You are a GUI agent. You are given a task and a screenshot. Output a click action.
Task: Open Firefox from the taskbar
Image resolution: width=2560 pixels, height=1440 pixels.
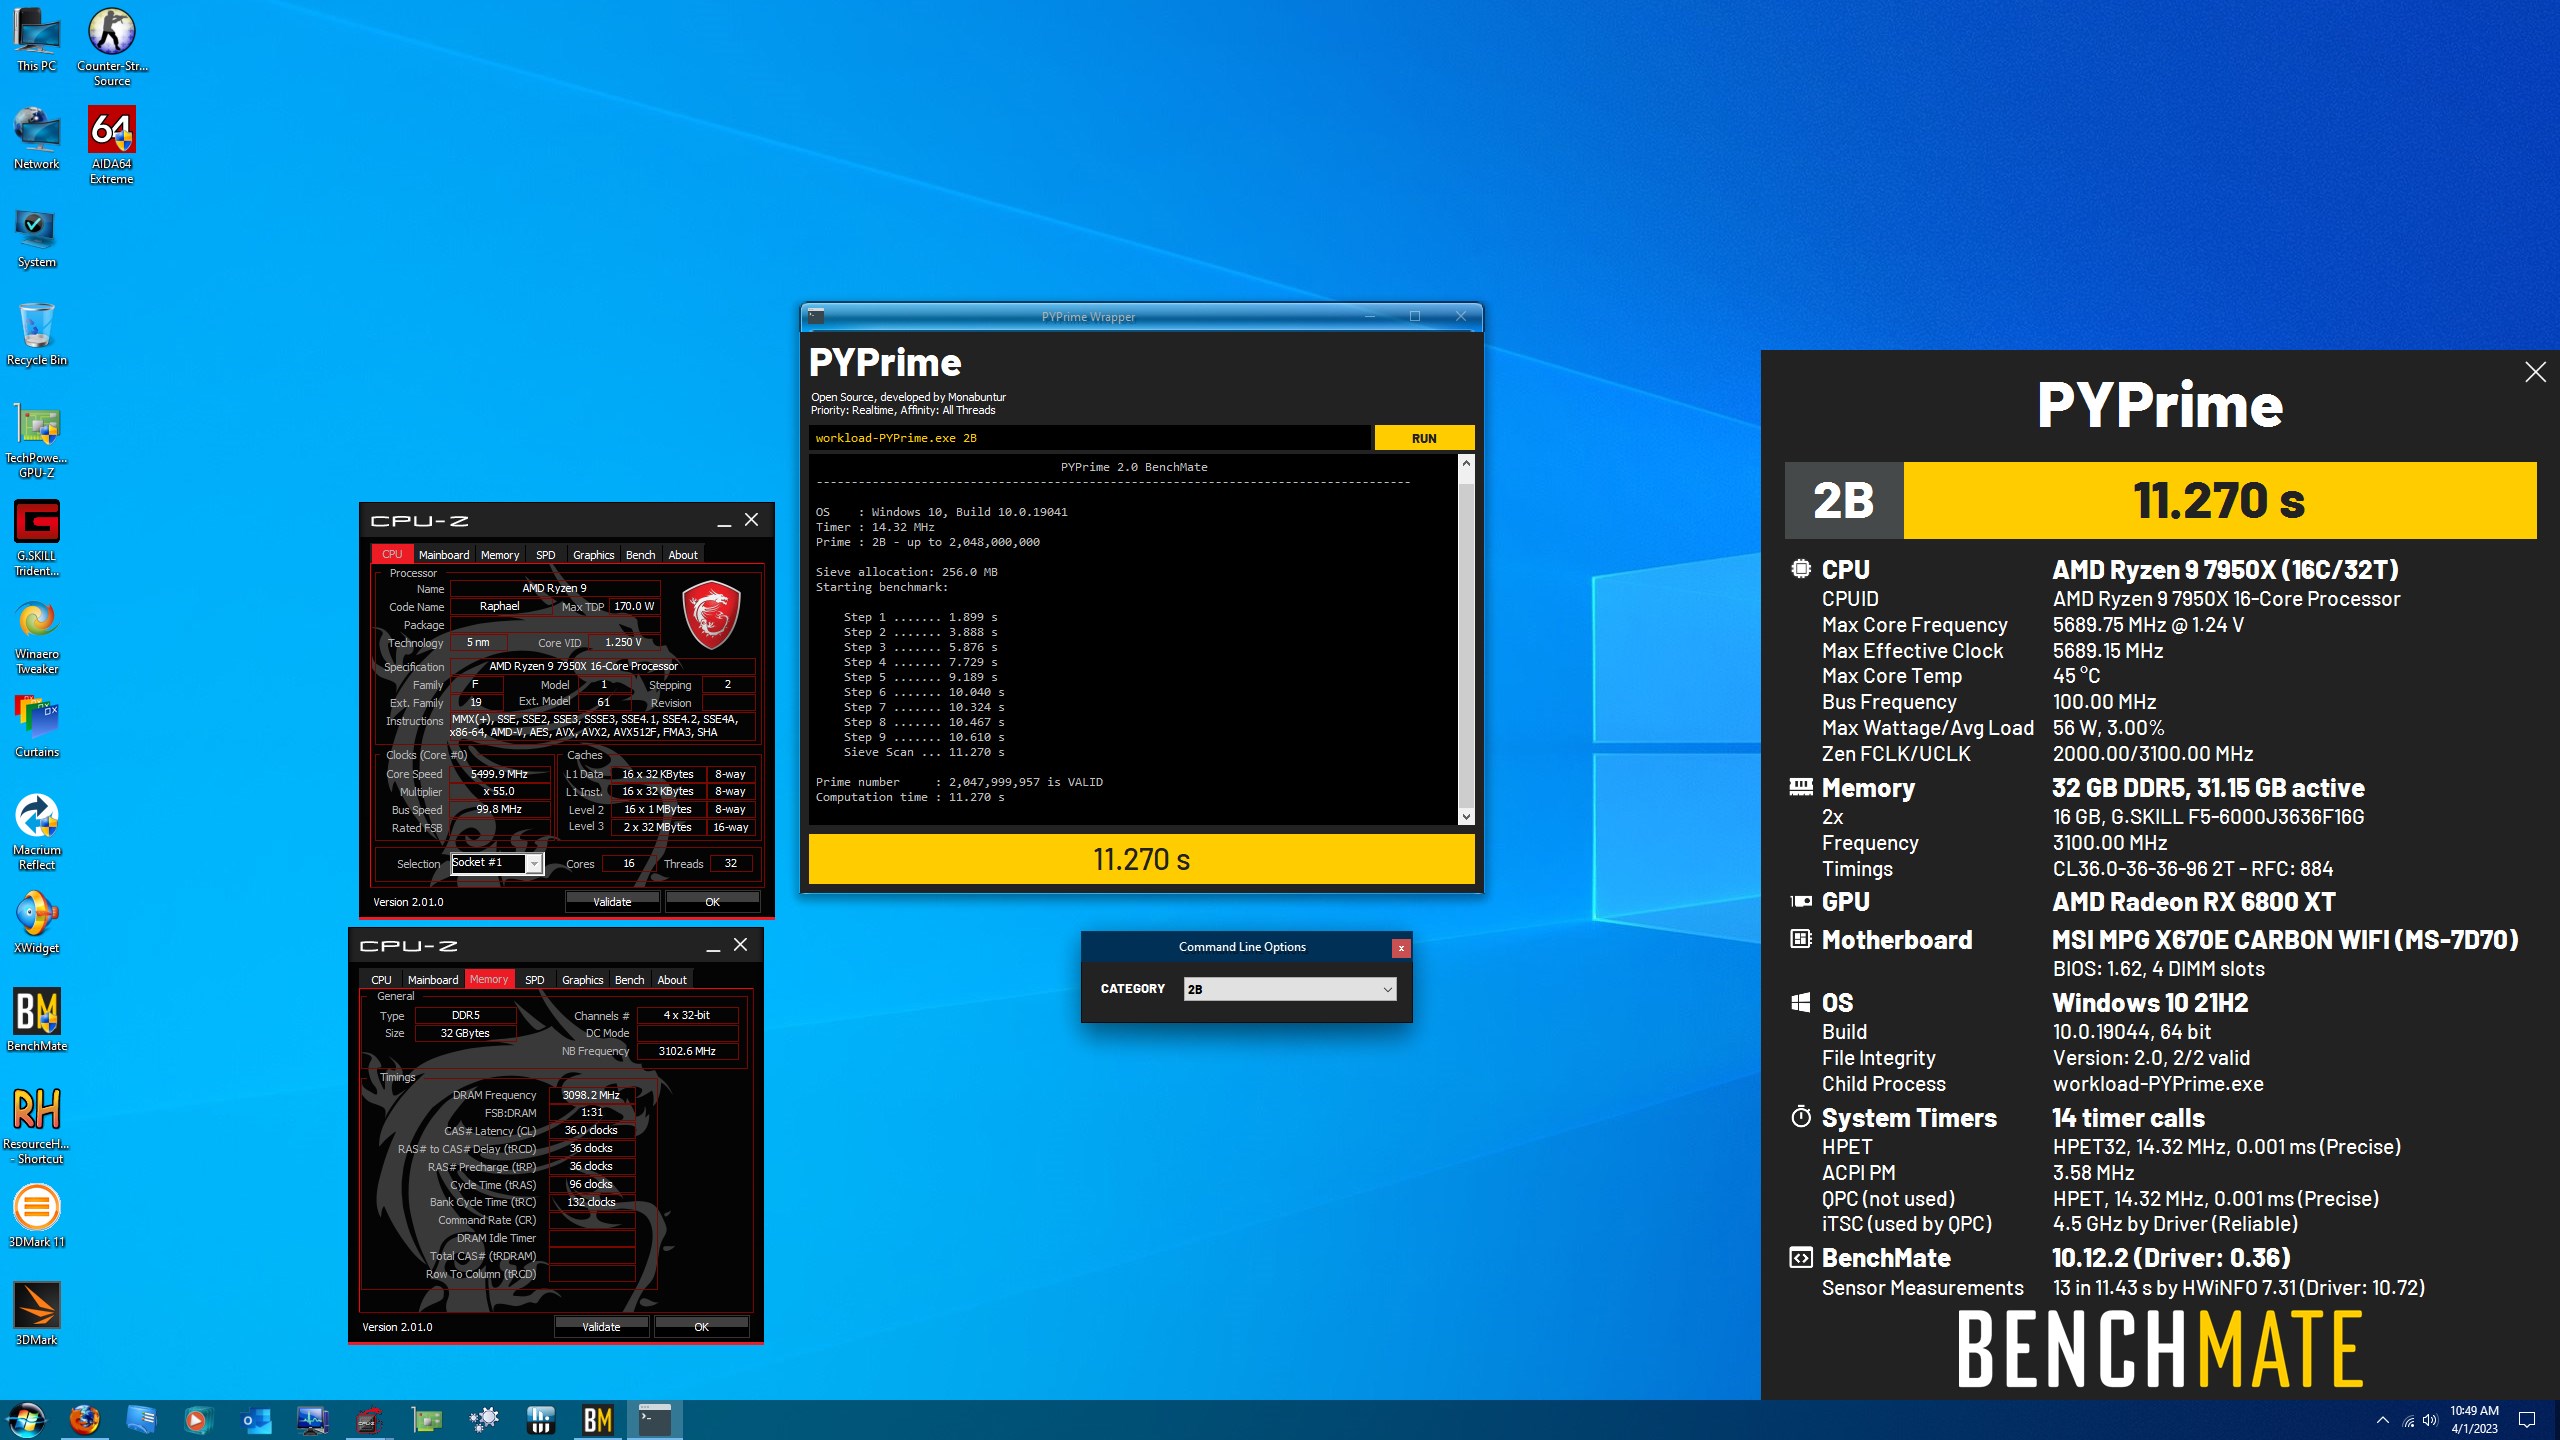tap(85, 1420)
